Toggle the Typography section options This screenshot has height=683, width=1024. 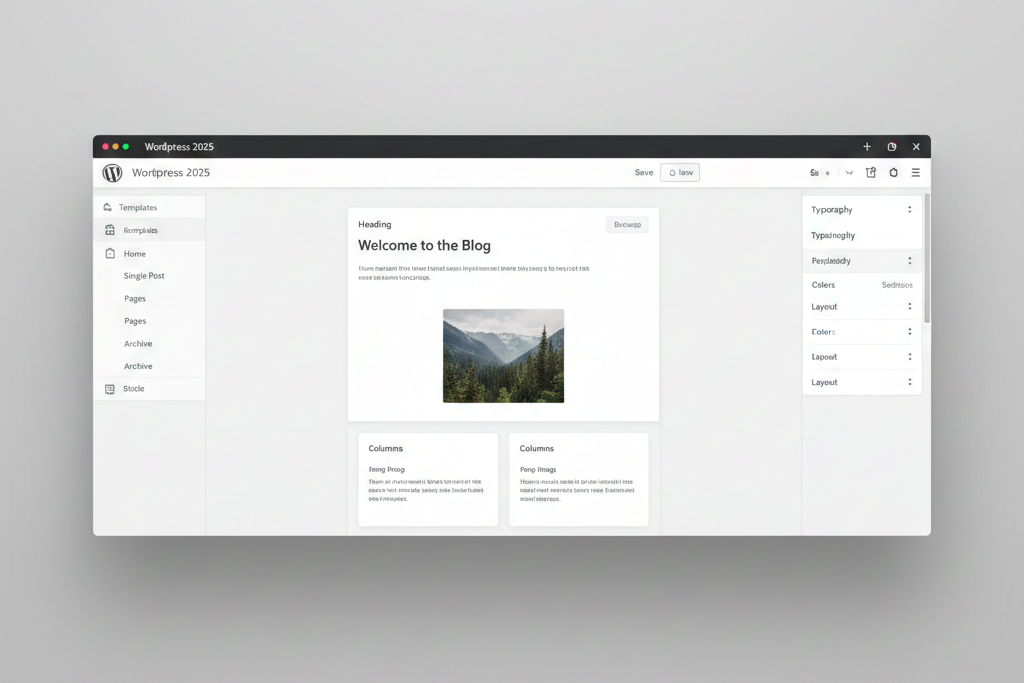click(x=910, y=209)
